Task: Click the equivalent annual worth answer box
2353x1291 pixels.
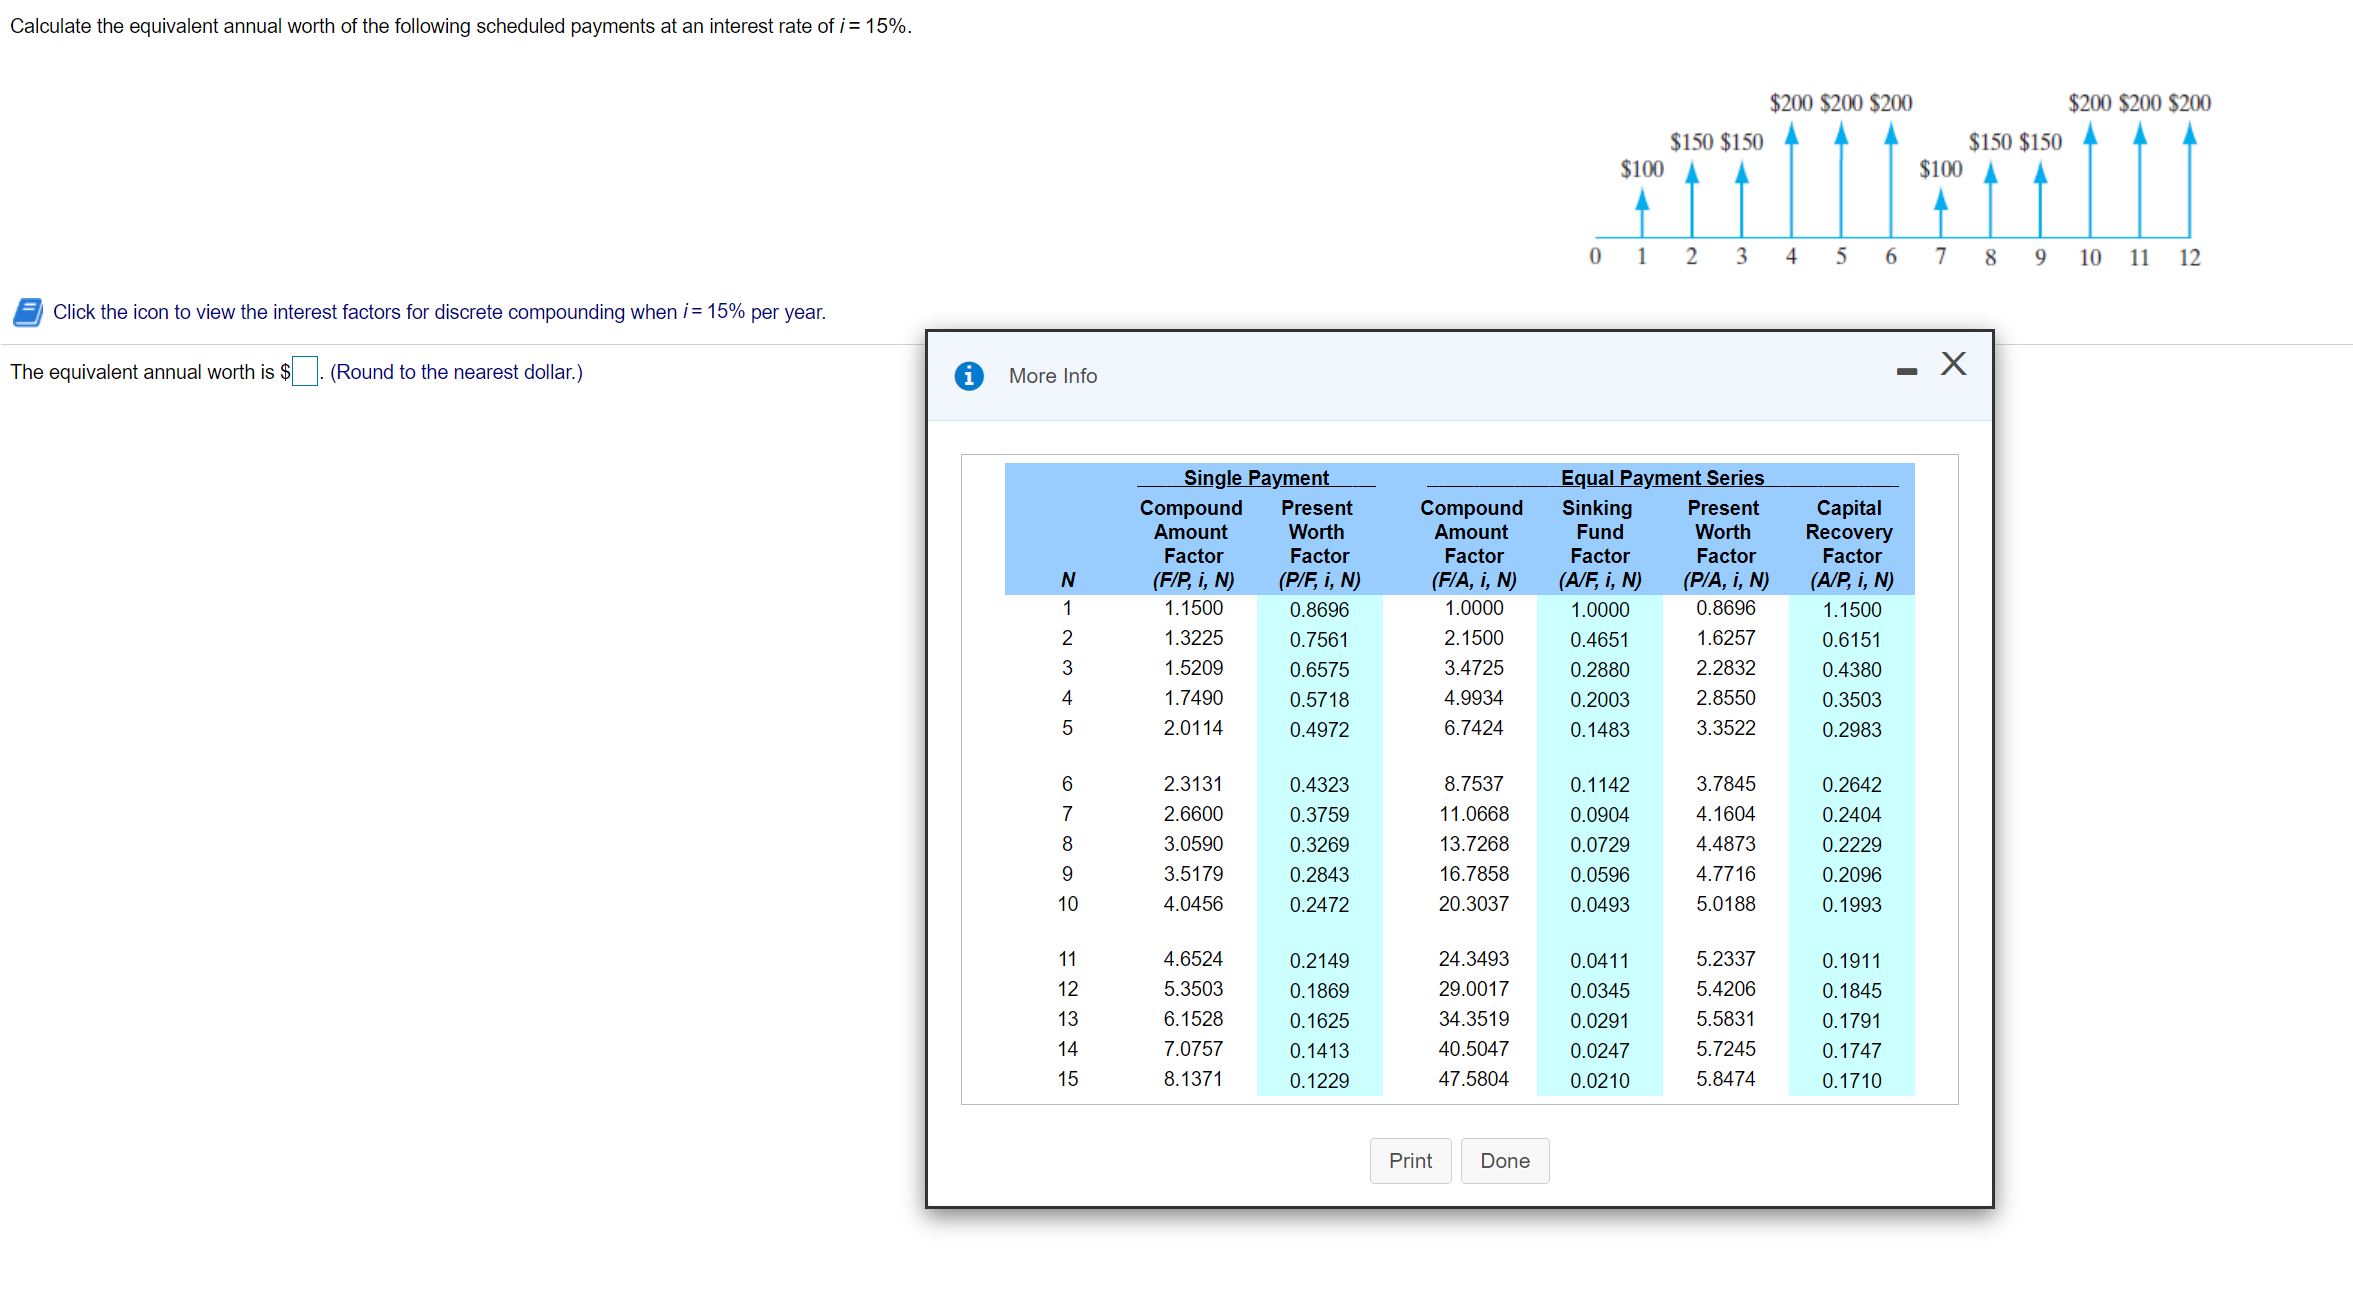Action: point(305,371)
